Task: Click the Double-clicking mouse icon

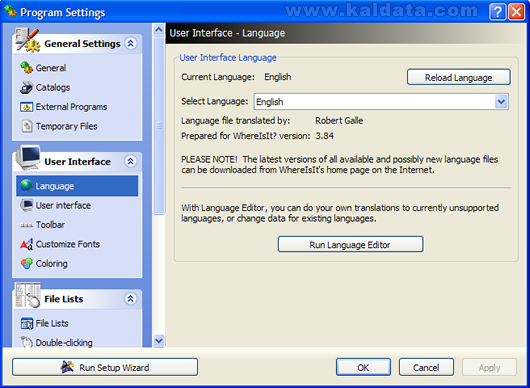Action: [x=26, y=342]
